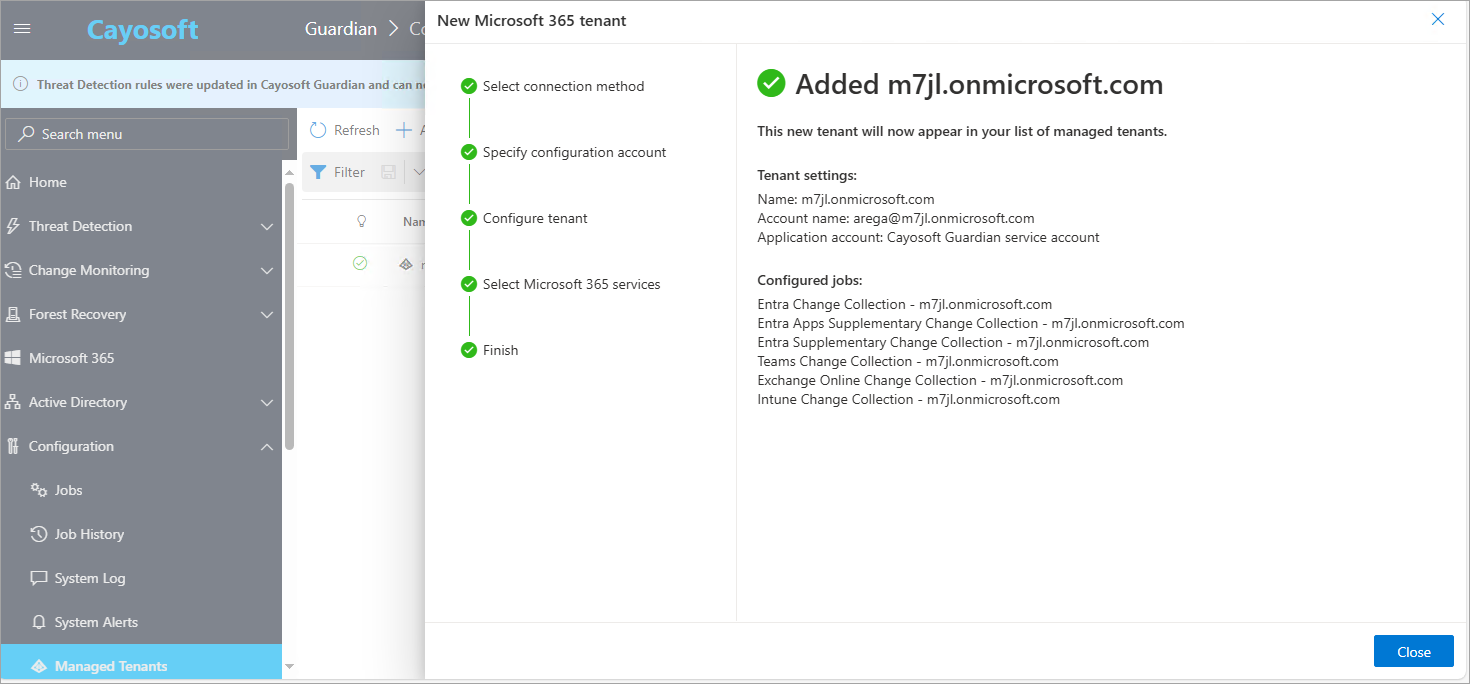
Task: Click the Filter button label
Action: pyautogui.click(x=349, y=172)
